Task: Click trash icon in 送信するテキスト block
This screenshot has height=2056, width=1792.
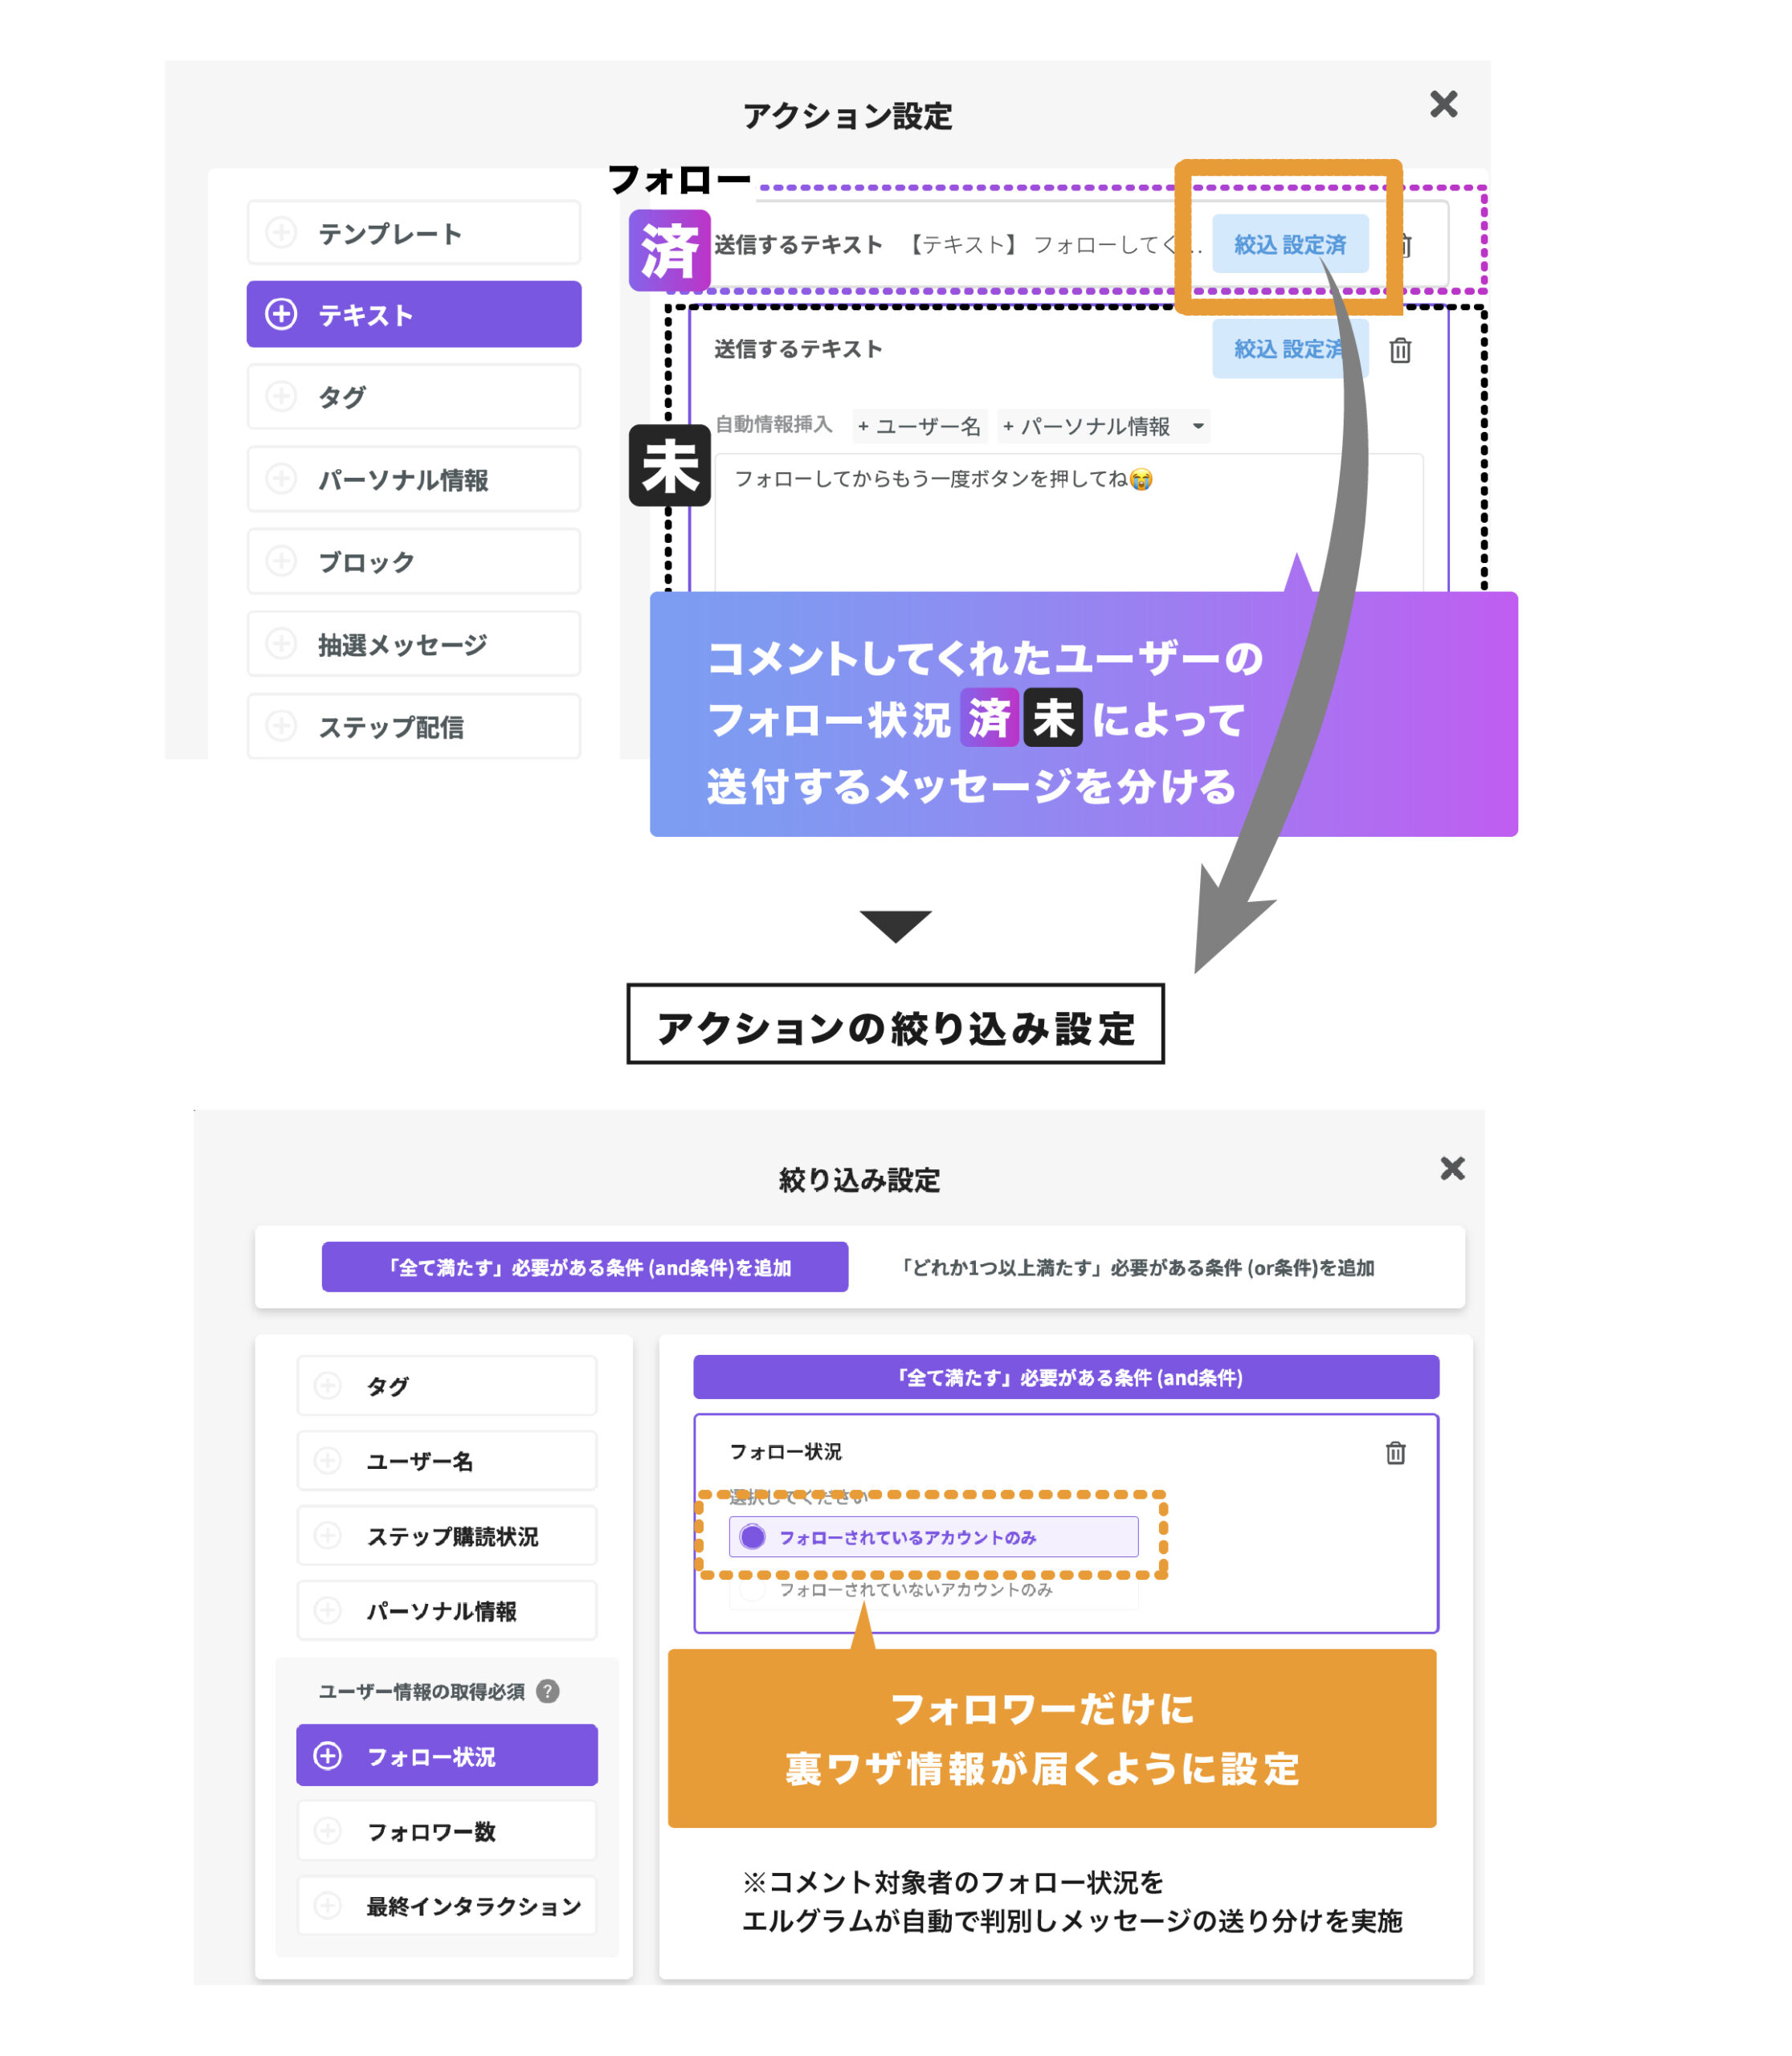Action: tap(1400, 351)
